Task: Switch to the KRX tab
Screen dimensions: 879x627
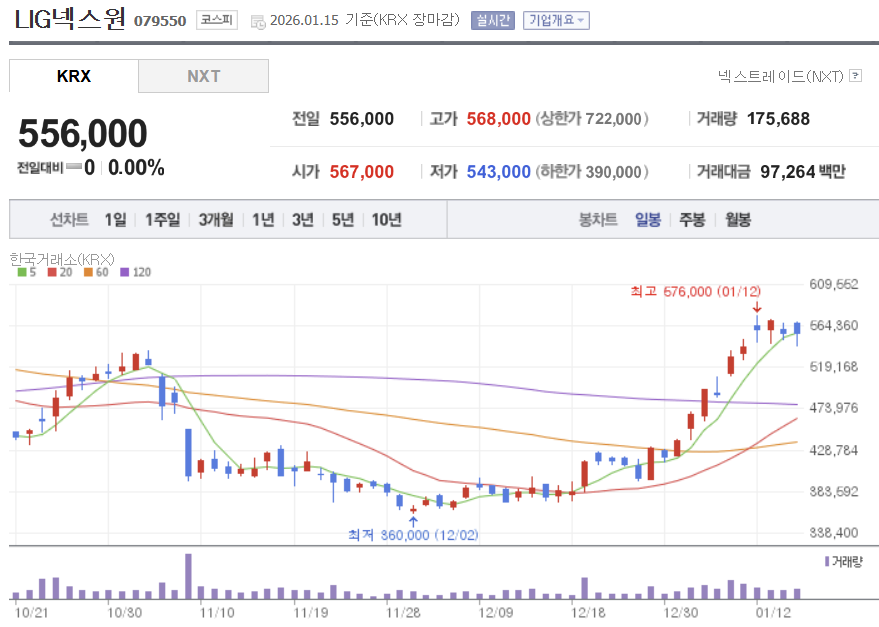Action: coord(73,76)
